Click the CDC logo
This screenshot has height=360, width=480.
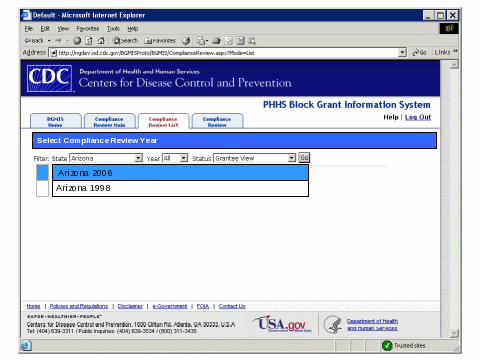pyautogui.click(x=49, y=78)
